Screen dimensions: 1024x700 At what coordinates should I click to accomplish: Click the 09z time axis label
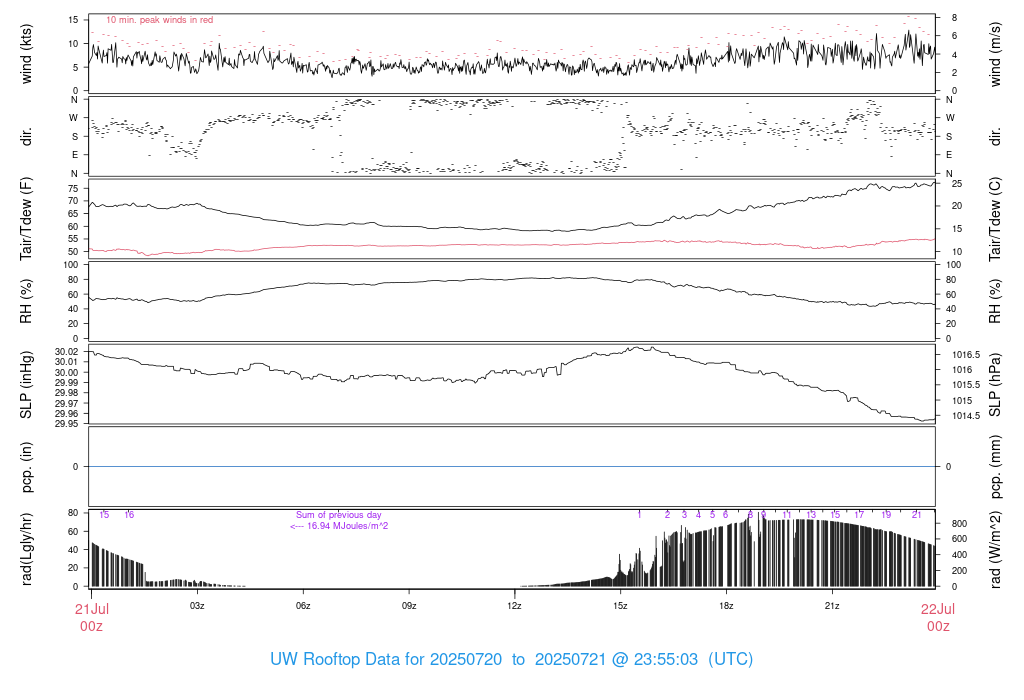[409, 606]
